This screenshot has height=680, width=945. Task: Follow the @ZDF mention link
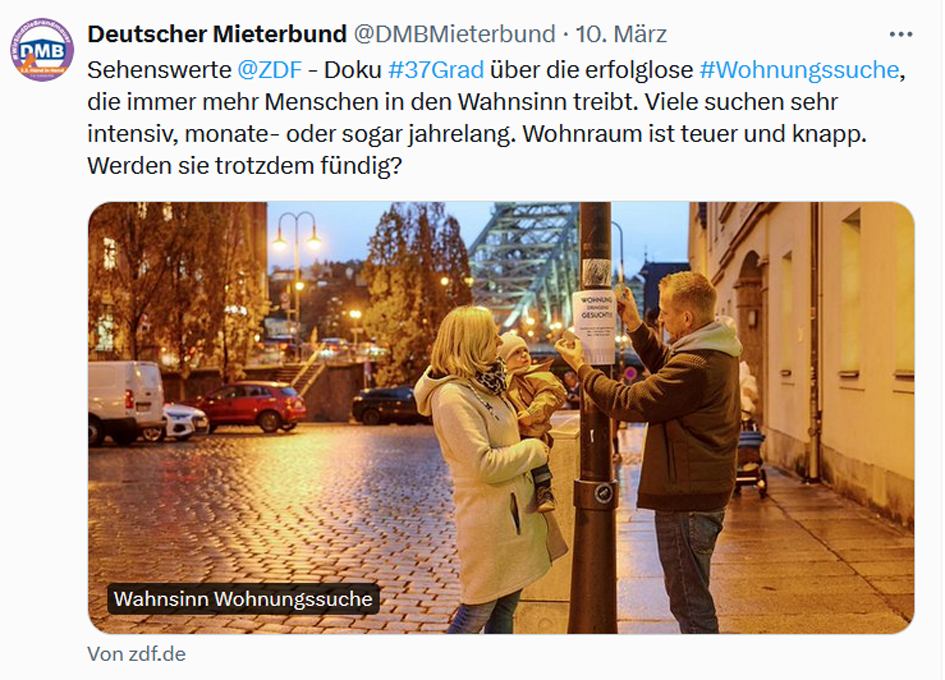pyautogui.click(x=269, y=70)
